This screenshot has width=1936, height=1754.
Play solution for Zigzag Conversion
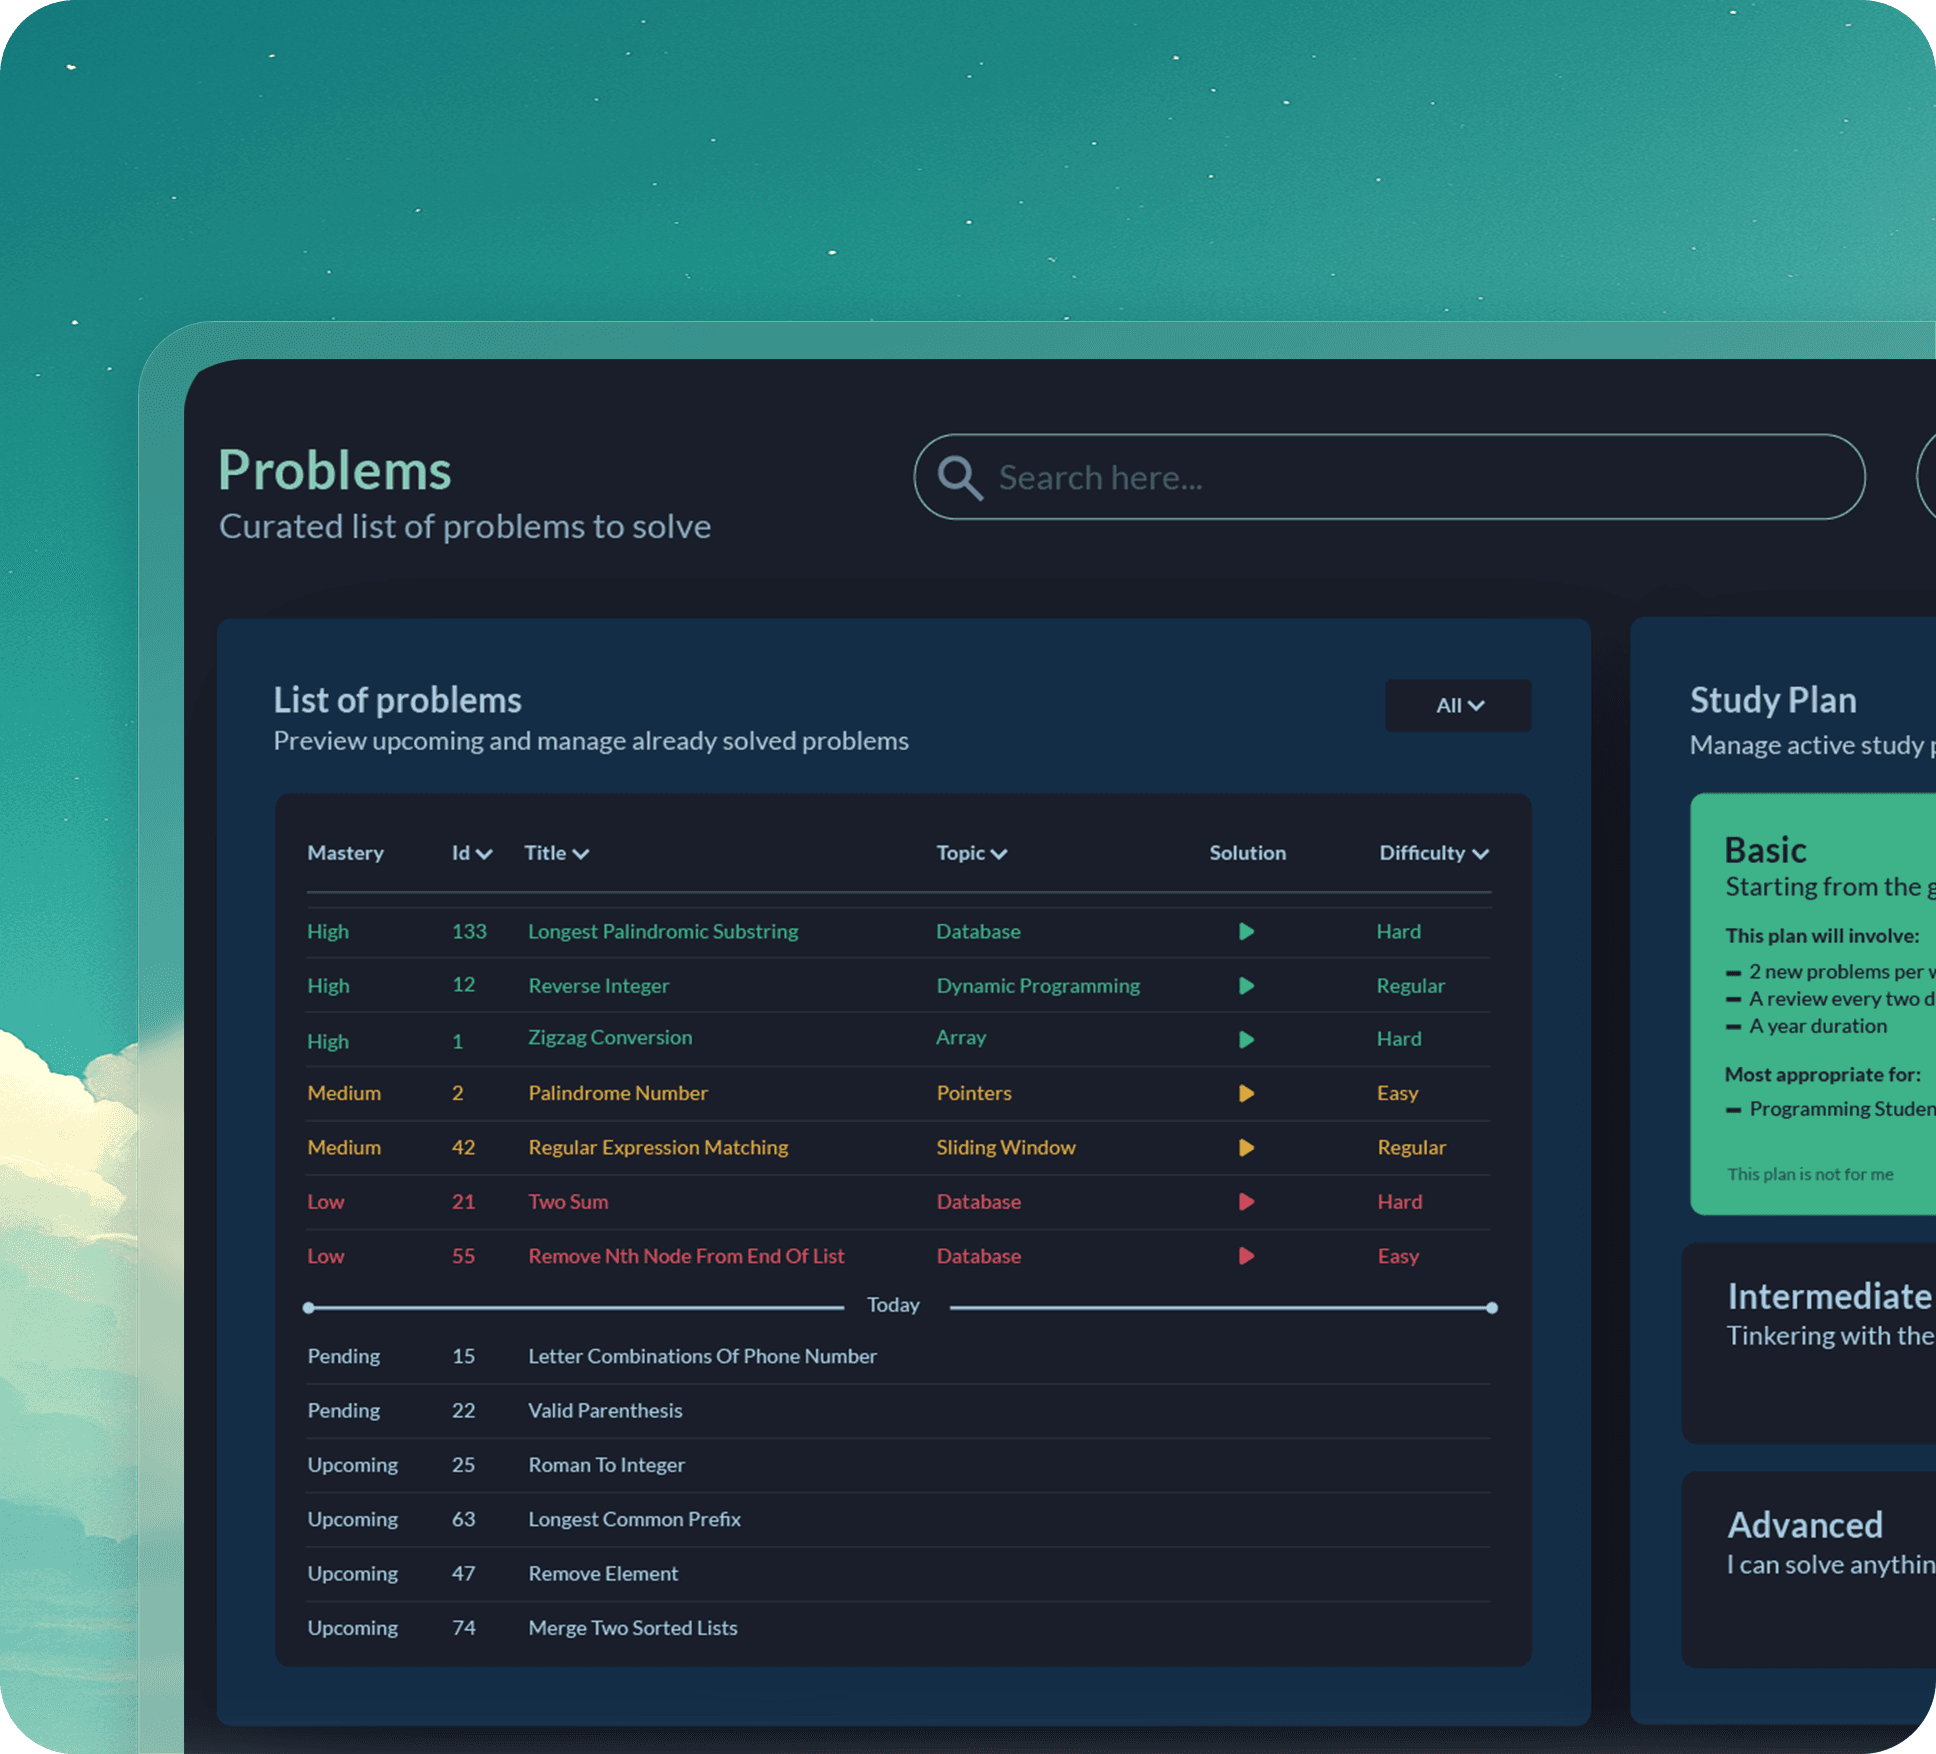click(x=1246, y=1039)
